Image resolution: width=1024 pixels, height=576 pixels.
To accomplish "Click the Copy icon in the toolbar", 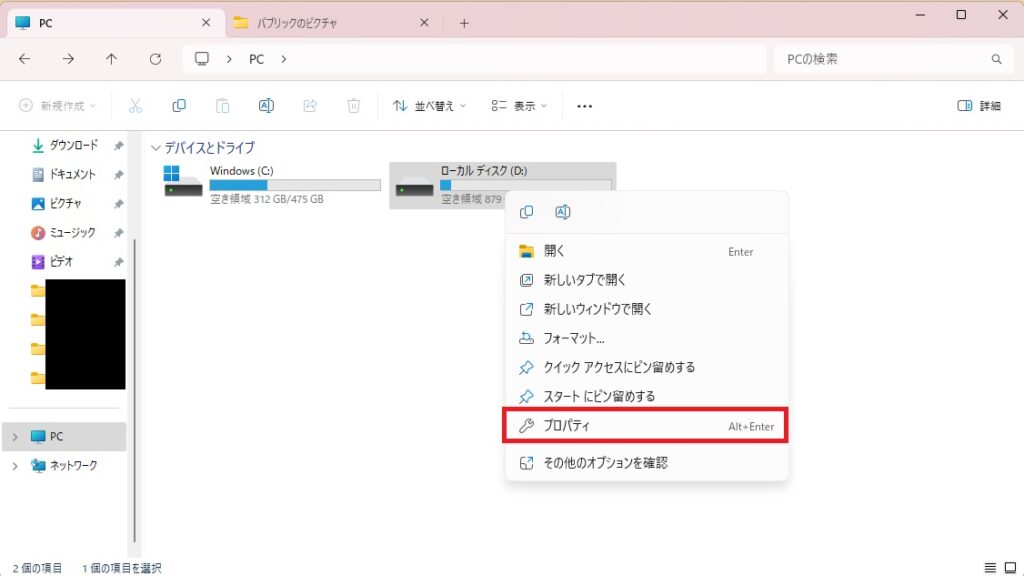I will click(x=180, y=105).
